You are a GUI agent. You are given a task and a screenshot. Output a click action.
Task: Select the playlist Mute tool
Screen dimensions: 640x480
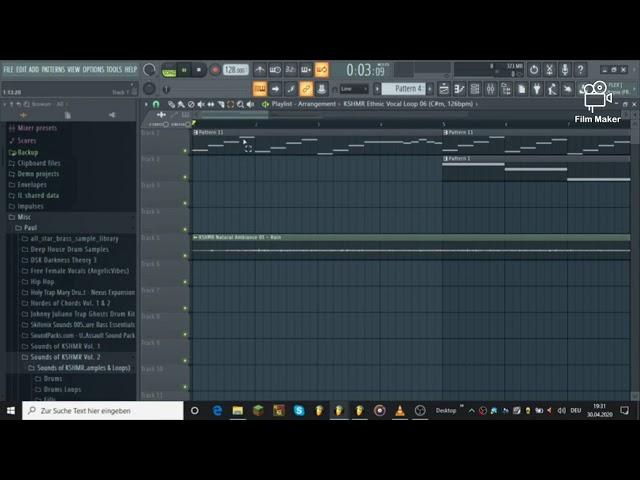[x=201, y=104]
